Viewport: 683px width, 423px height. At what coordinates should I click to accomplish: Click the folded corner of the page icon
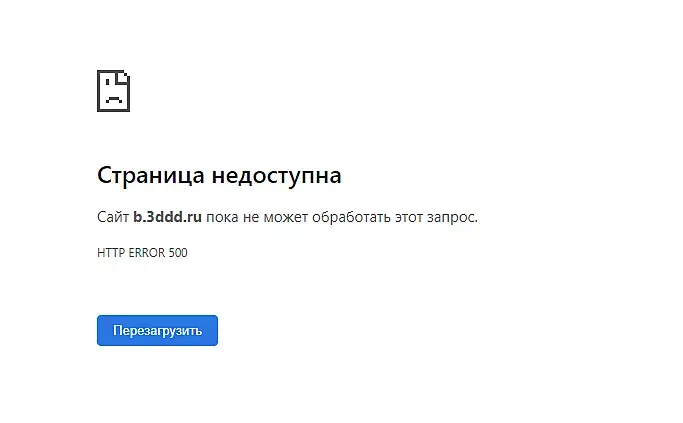(123, 78)
